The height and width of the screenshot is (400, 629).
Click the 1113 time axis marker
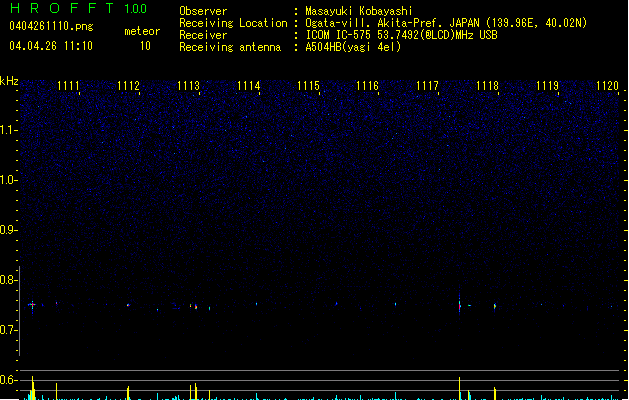(188, 86)
